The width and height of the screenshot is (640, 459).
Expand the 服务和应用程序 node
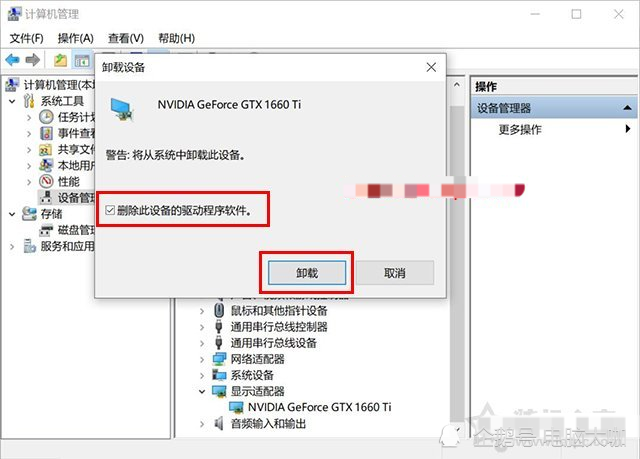(x=12, y=246)
